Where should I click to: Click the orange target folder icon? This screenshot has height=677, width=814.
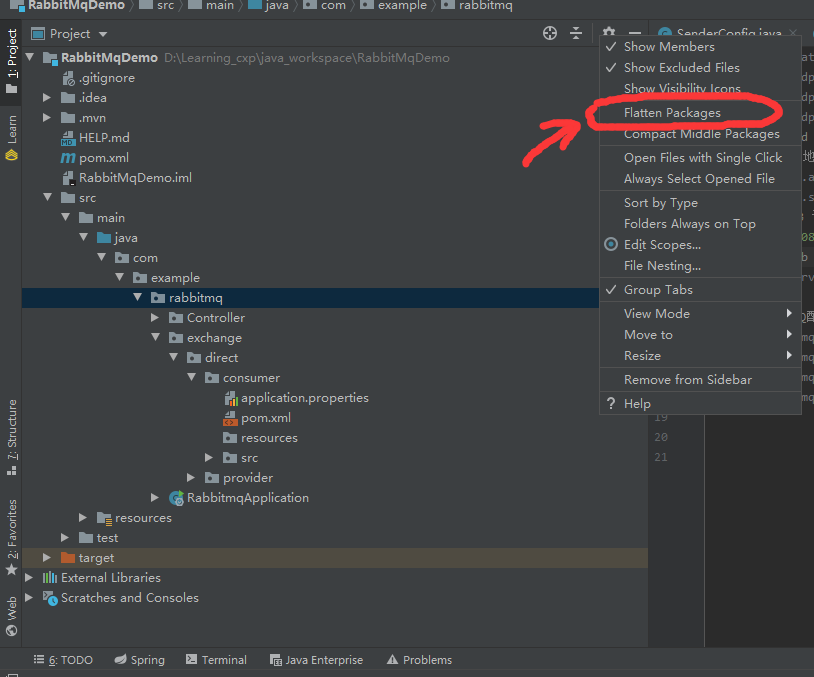(x=68, y=558)
